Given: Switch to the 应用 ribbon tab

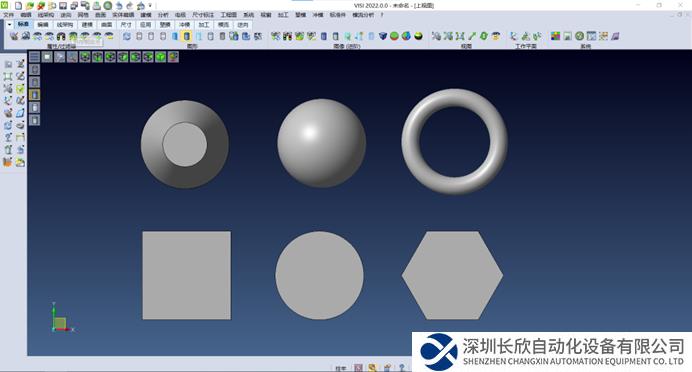Looking at the screenshot, I should [x=145, y=25].
